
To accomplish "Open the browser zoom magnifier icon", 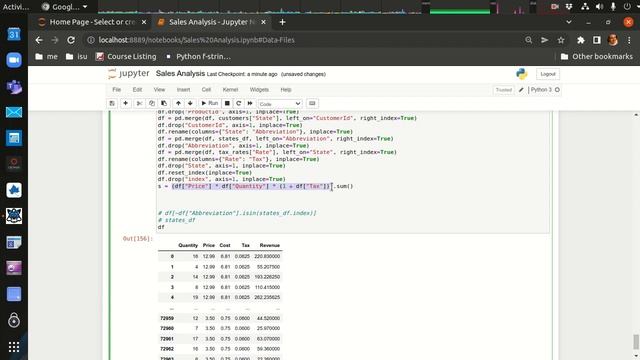I will pyautogui.click(x=529, y=40).
